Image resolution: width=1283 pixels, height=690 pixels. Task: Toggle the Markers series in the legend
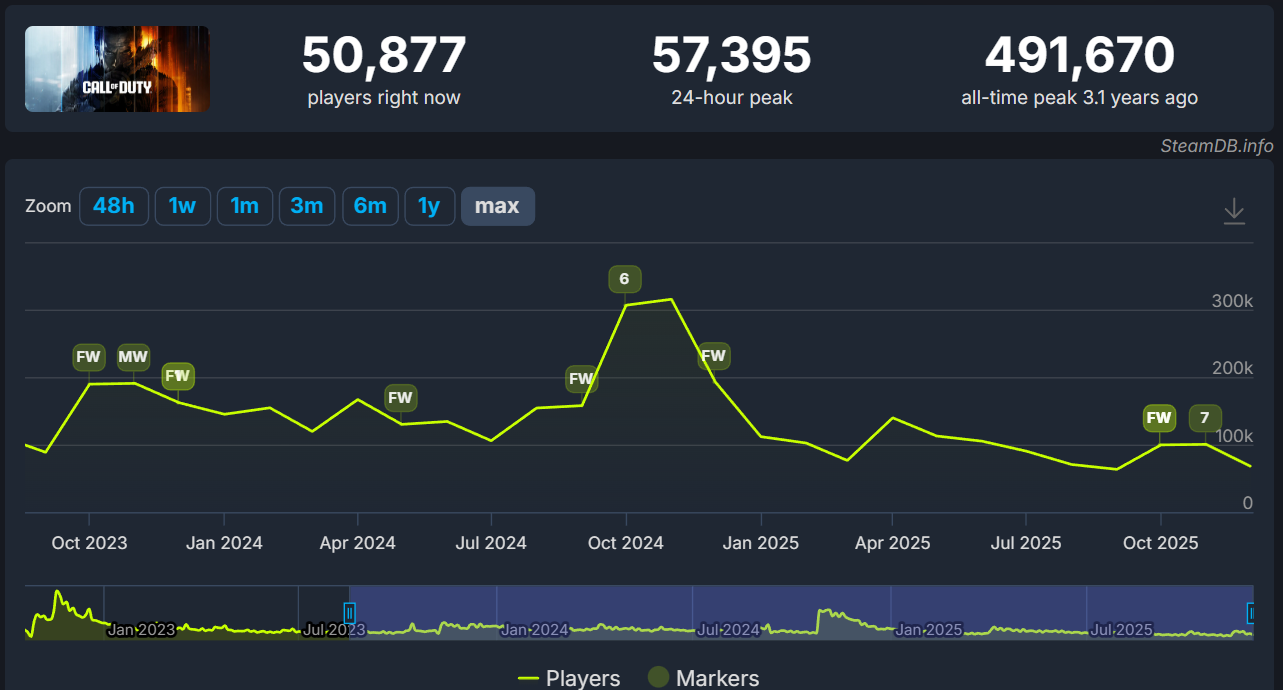[704, 678]
